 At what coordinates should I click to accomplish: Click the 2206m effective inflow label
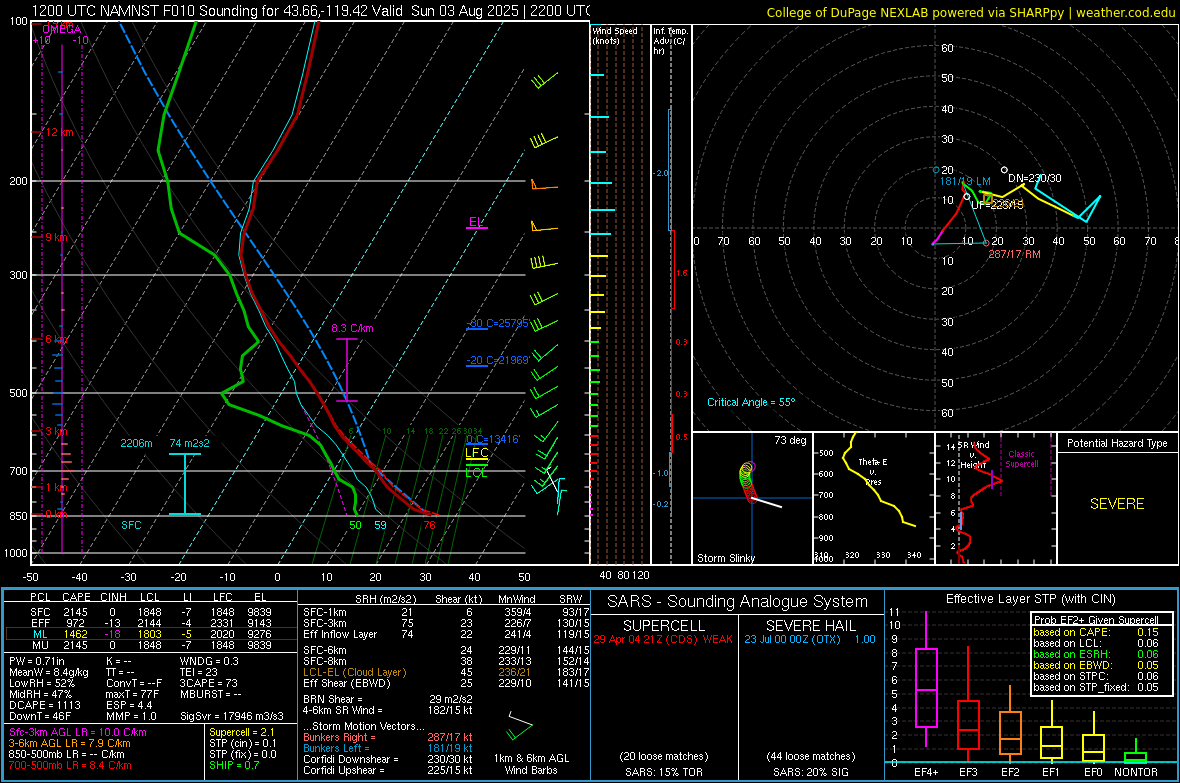pyautogui.click(x=136, y=443)
